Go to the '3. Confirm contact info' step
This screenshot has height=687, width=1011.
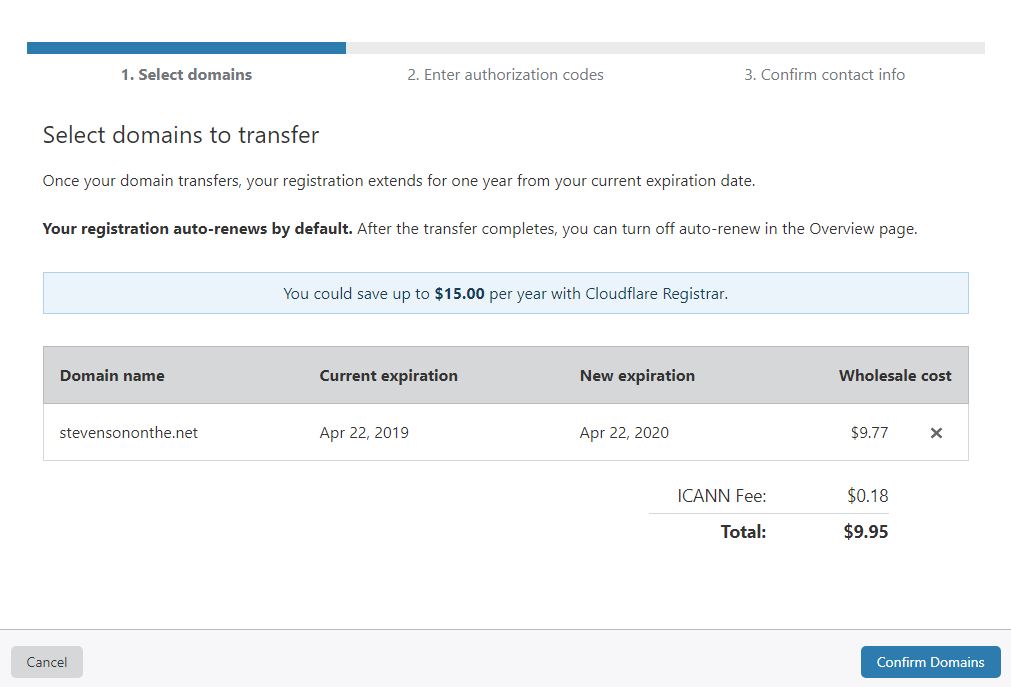(825, 75)
